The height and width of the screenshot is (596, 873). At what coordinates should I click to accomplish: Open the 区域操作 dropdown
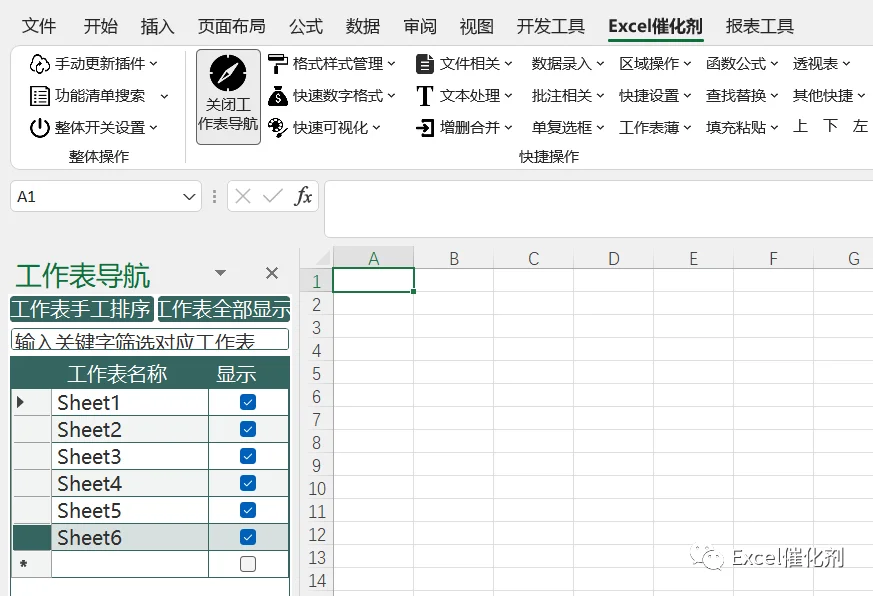point(655,64)
